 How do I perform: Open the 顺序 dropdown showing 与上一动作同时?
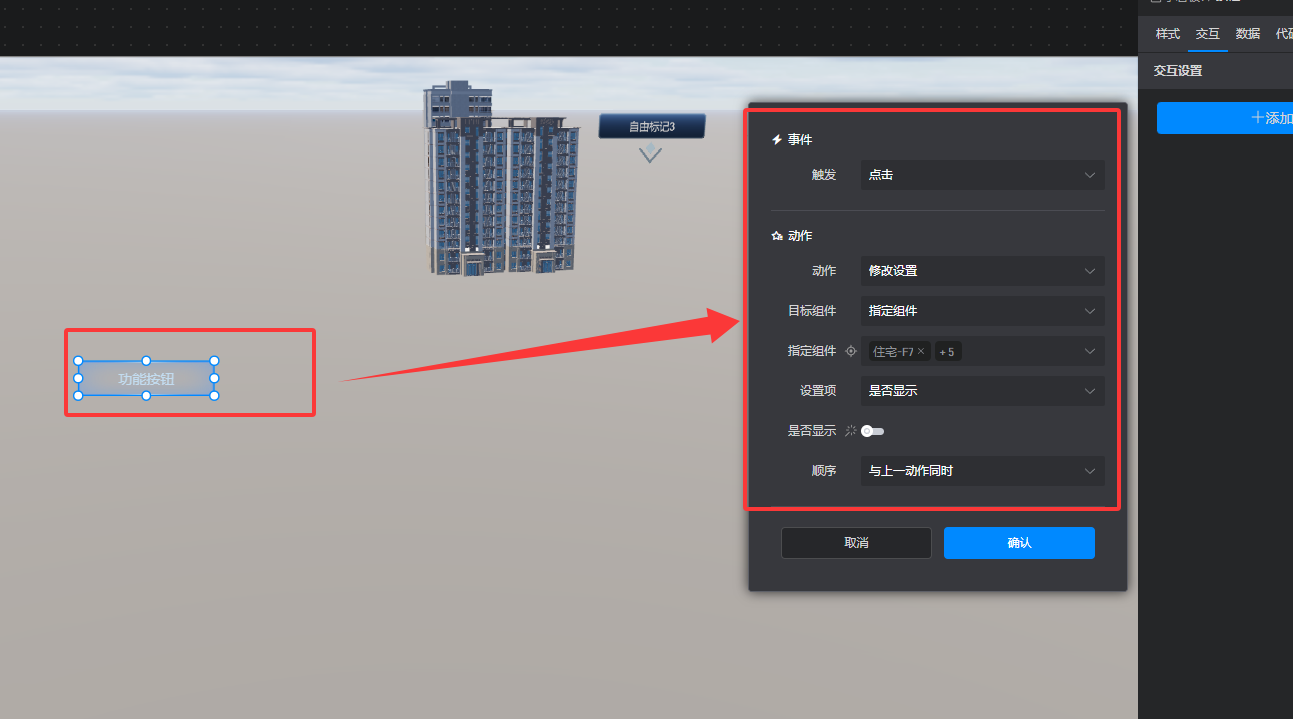[983, 471]
